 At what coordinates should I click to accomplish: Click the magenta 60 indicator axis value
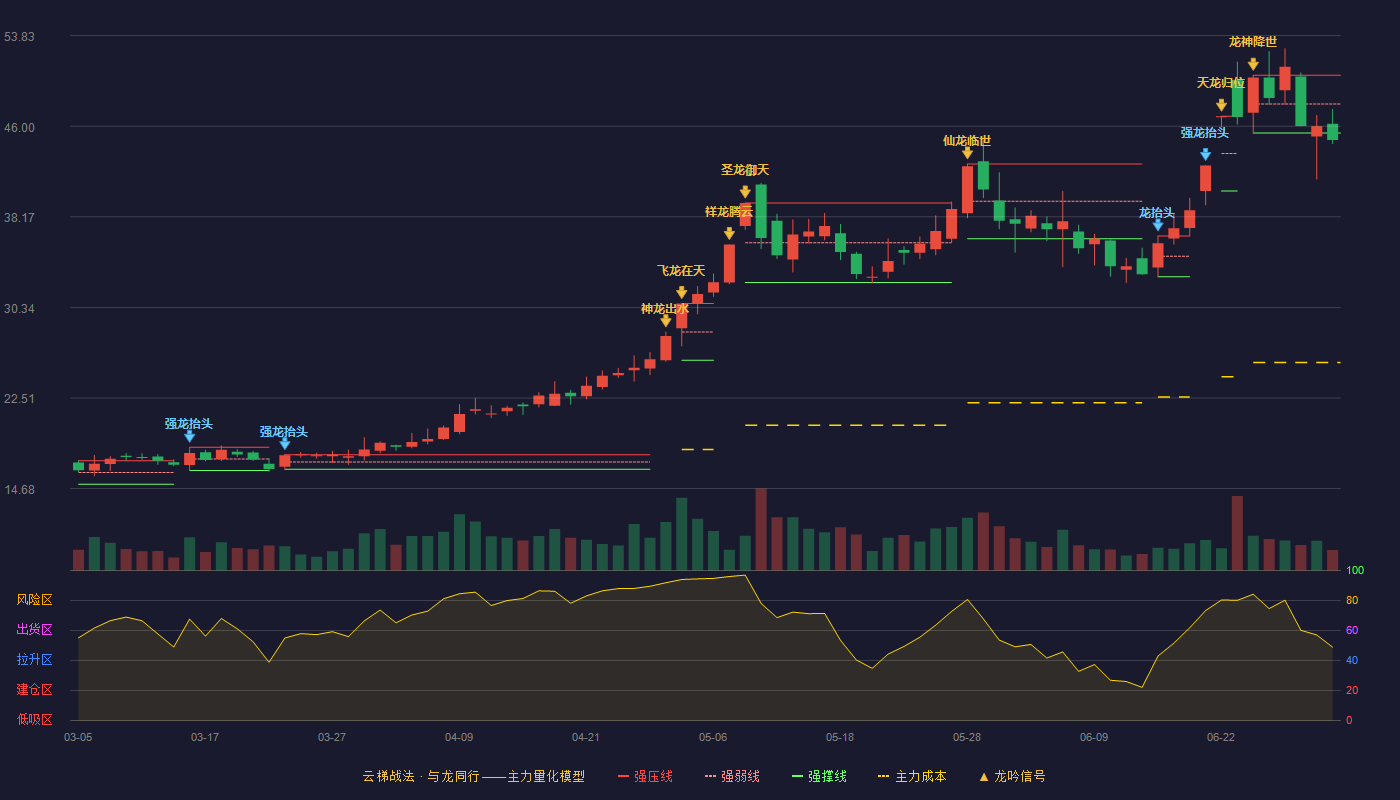click(1352, 630)
